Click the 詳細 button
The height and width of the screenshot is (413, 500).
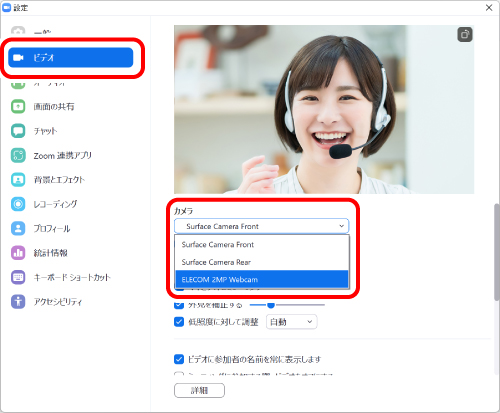[x=199, y=390]
